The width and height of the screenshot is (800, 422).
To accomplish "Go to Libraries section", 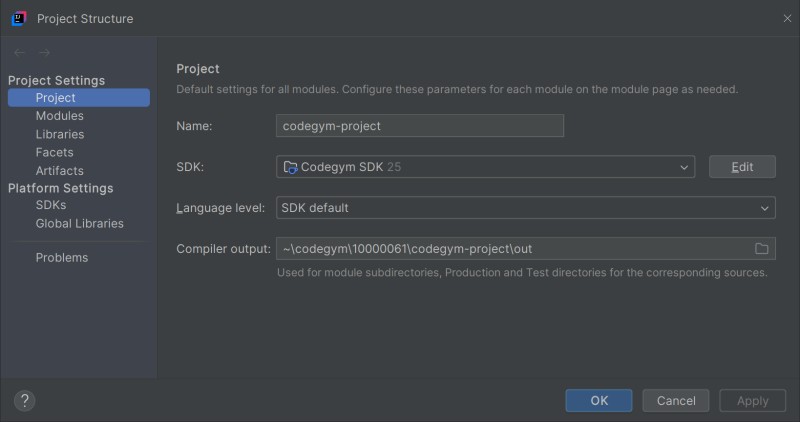I will (59, 134).
